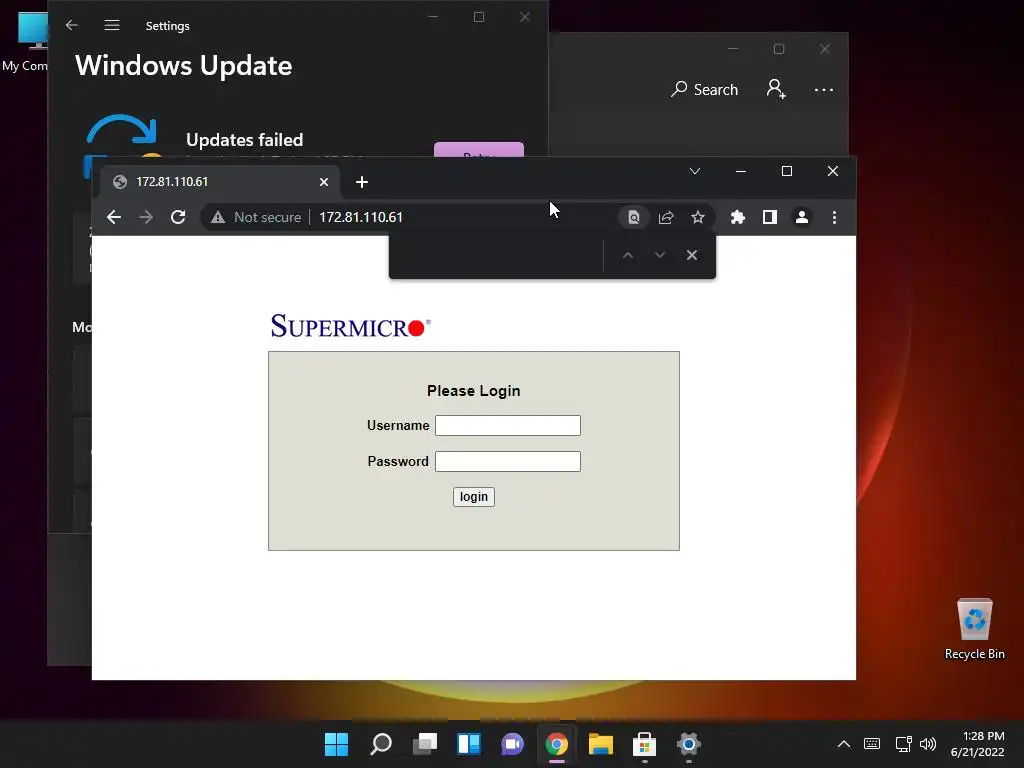
Task: Click the find-in-page text field
Action: 498,255
